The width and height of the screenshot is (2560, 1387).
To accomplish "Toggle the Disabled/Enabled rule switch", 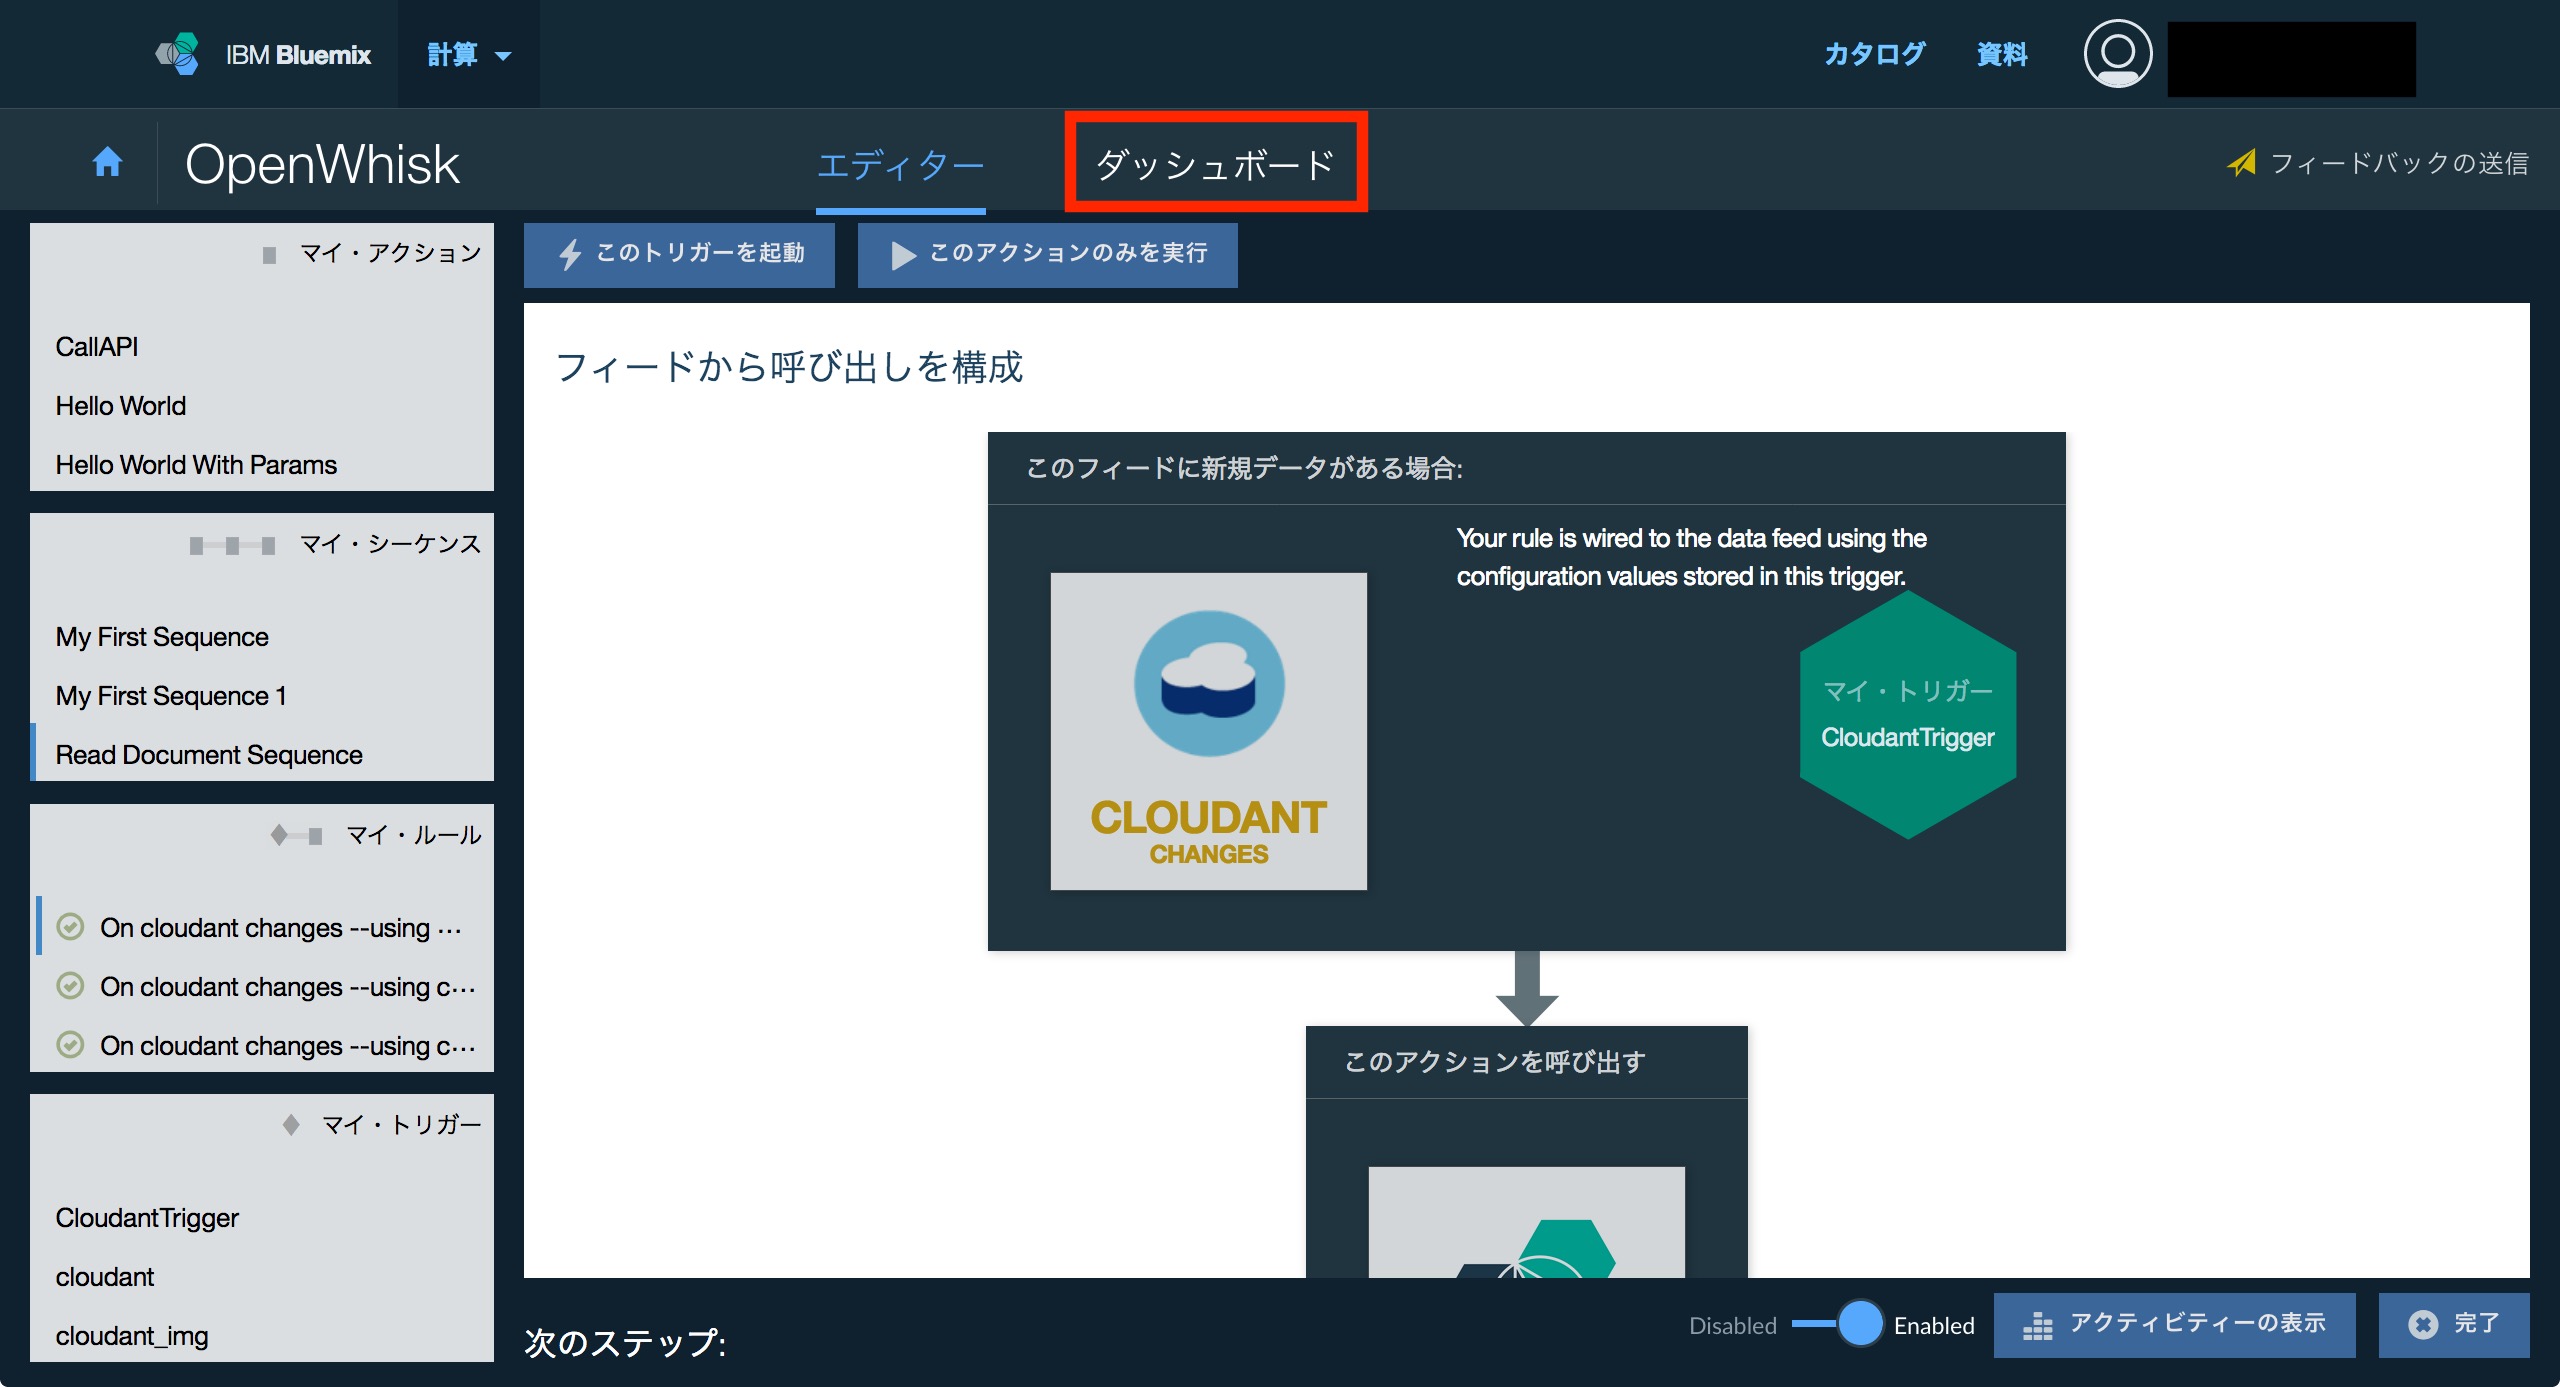I will (1836, 1324).
